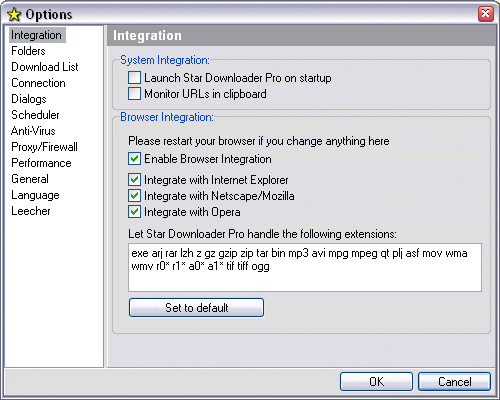Click inside the file extensions text box
Image resolution: width=500 pixels, height=400 pixels.
pyautogui.click(x=305, y=267)
